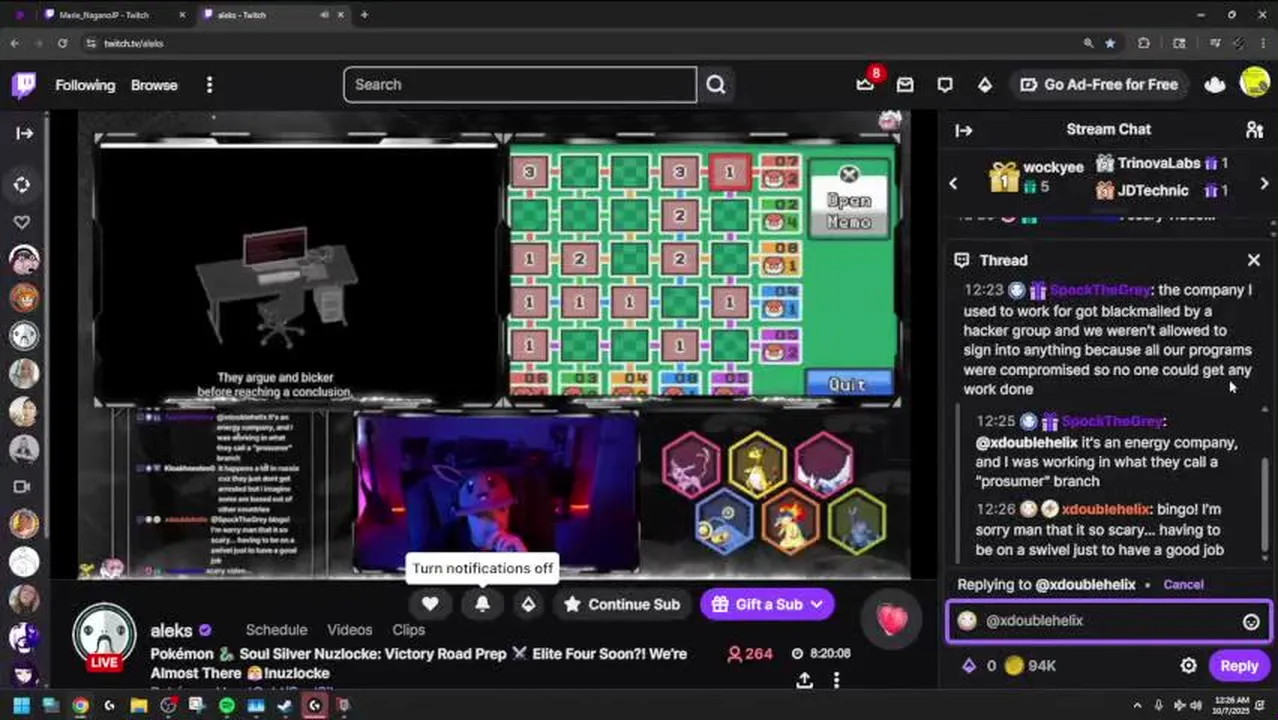This screenshot has height=720, width=1278.
Task: Open the channel points 94K balance
Action: (x=1030, y=666)
